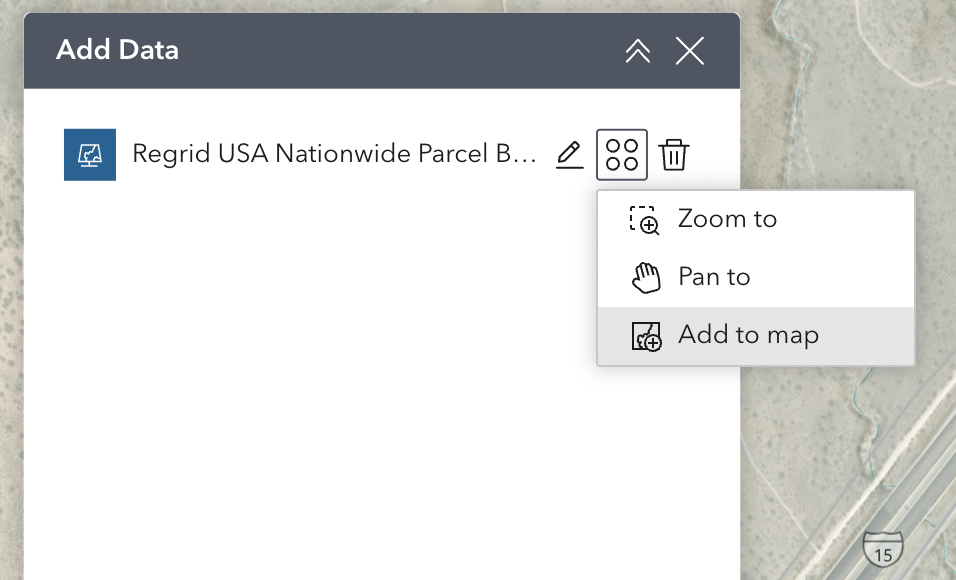
Task: Collapse the Add Data panel with double chevron
Action: (638, 51)
